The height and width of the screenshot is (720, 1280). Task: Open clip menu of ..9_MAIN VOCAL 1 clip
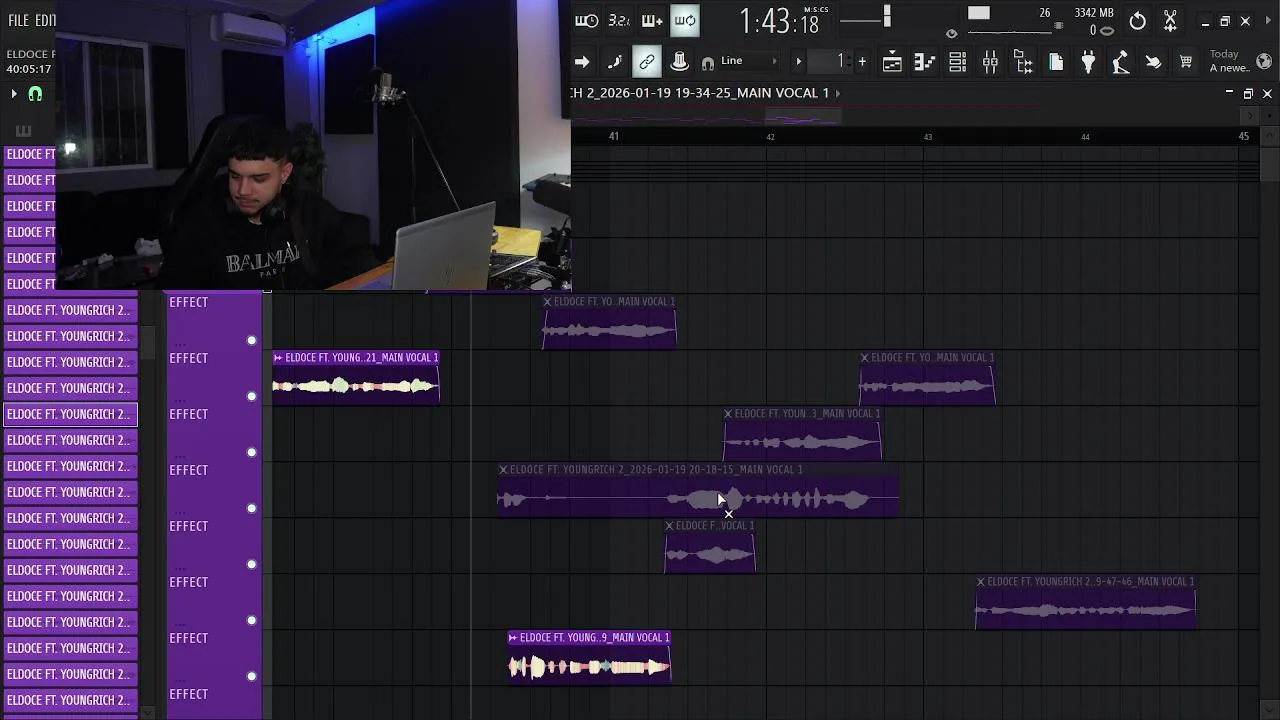point(513,637)
